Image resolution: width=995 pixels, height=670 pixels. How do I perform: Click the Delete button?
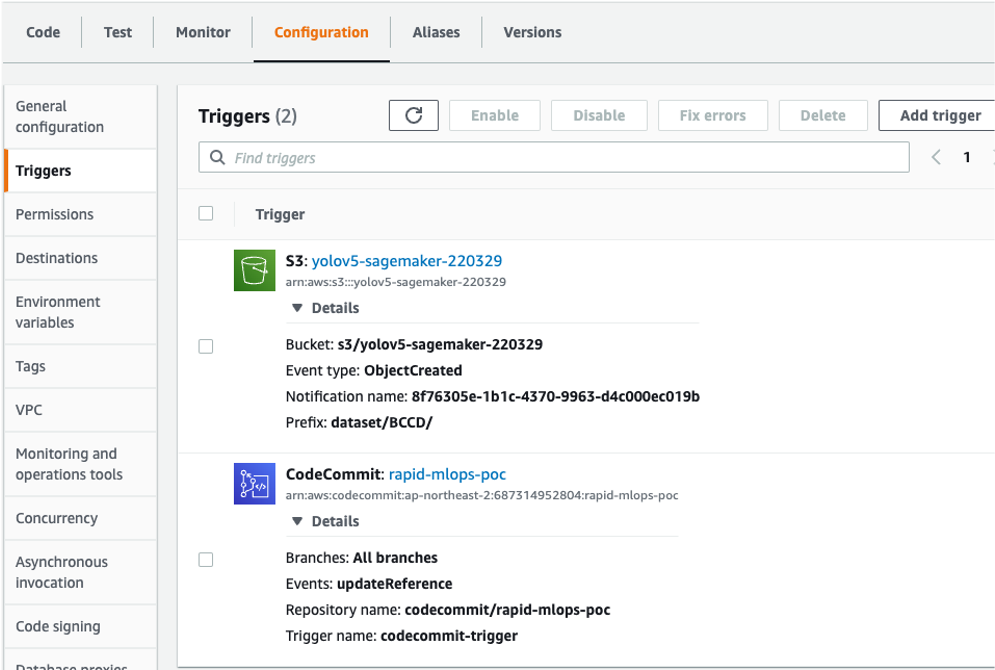pos(823,115)
